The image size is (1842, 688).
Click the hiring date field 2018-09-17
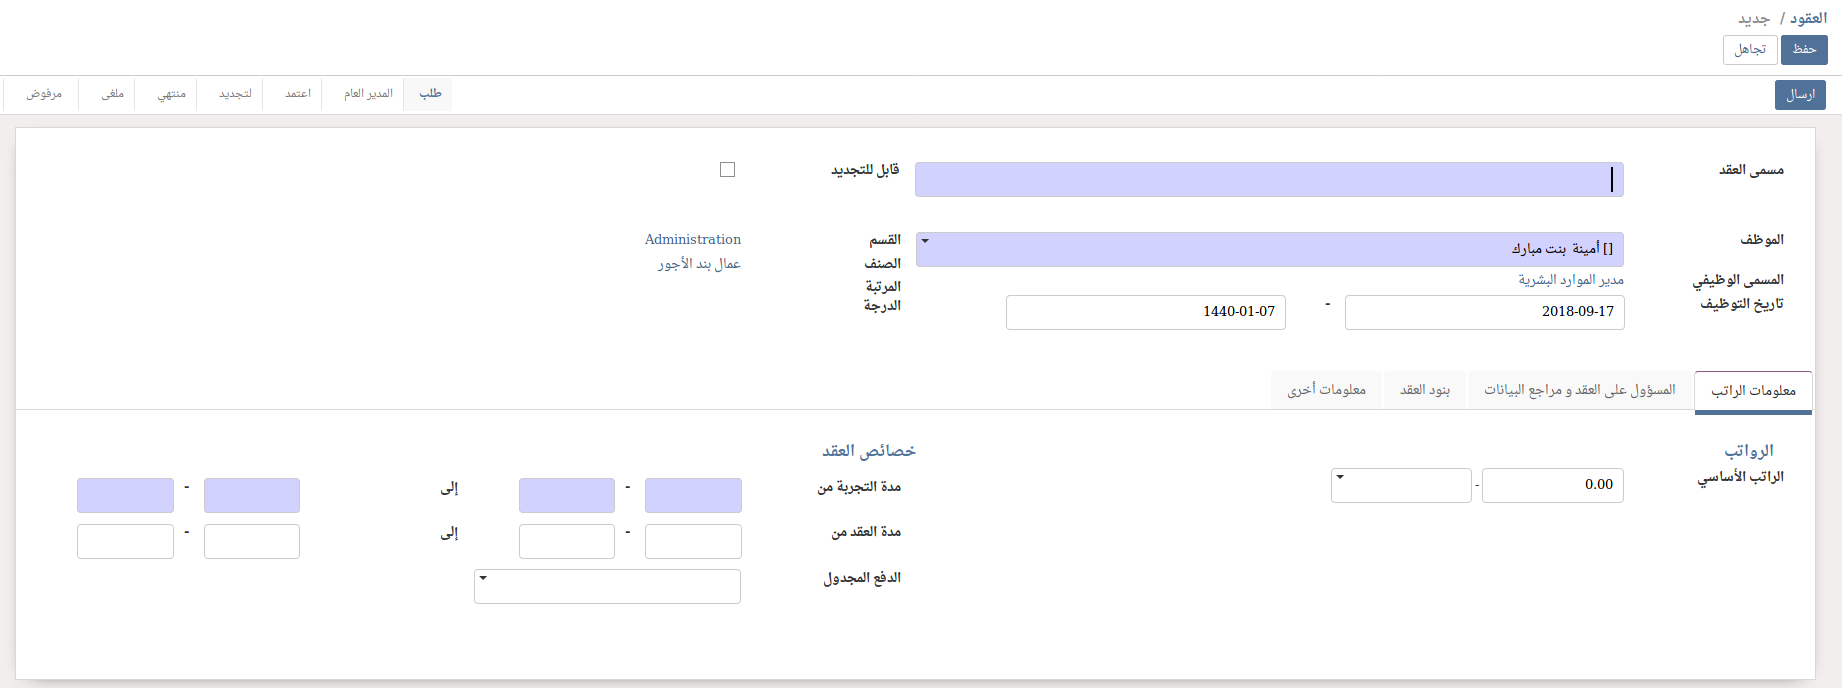coord(1484,312)
